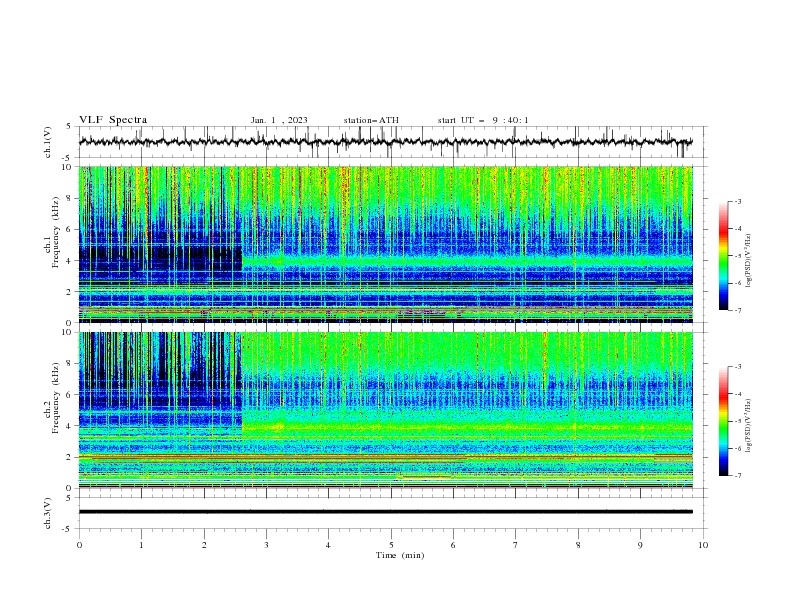Click the ch.2 "Frequency (kHz)" axis label

click(56, 398)
